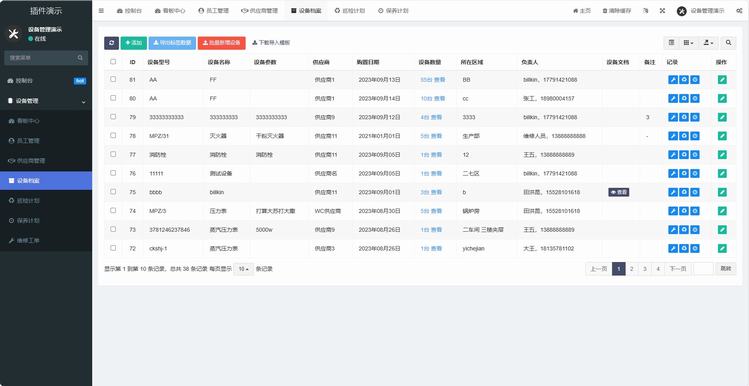Open 巡检计划 in the sidebar menu
The image size is (749, 386).
(x=46, y=201)
